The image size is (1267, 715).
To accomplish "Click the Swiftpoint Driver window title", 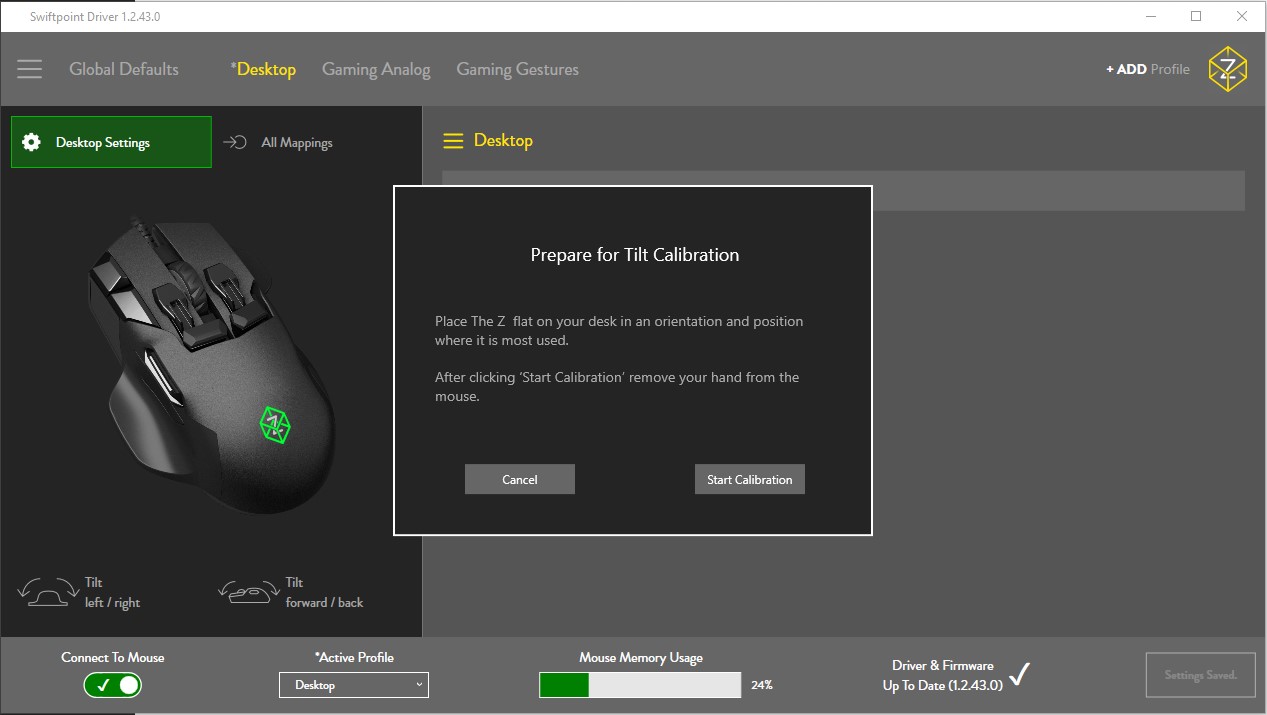I will coord(95,17).
